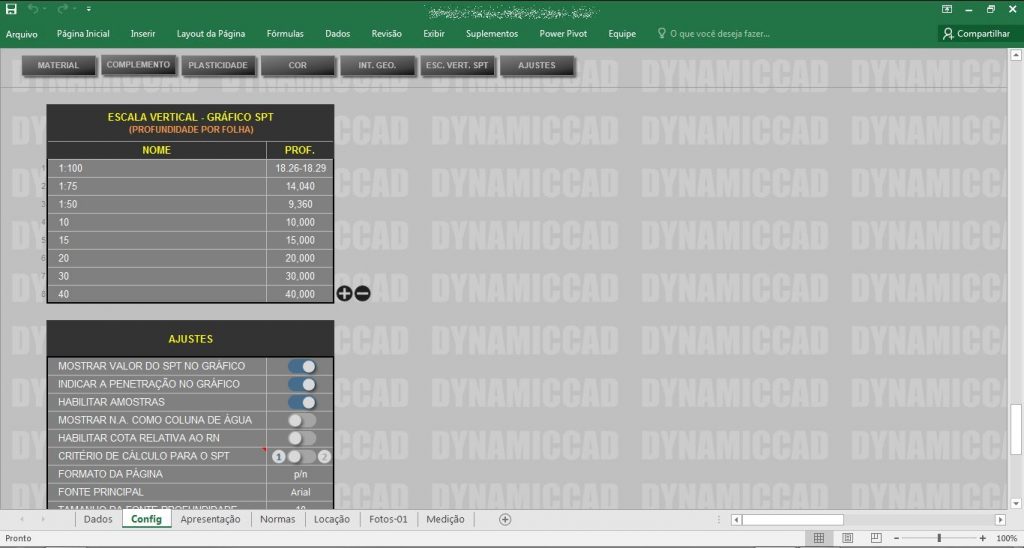
Task: Open Dados ribbon tab
Action: (338, 33)
